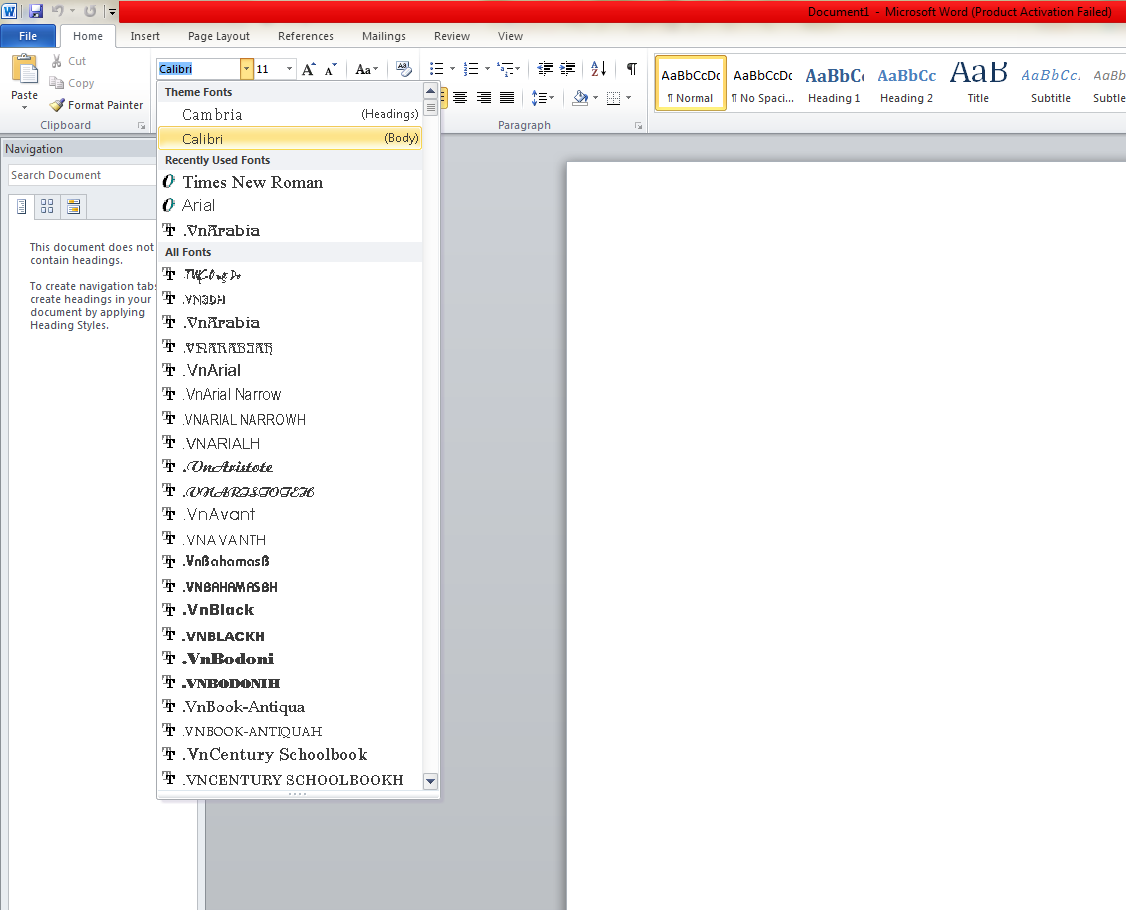The height and width of the screenshot is (910, 1126).
Task: Select Calibri body font
Action: [289, 139]
